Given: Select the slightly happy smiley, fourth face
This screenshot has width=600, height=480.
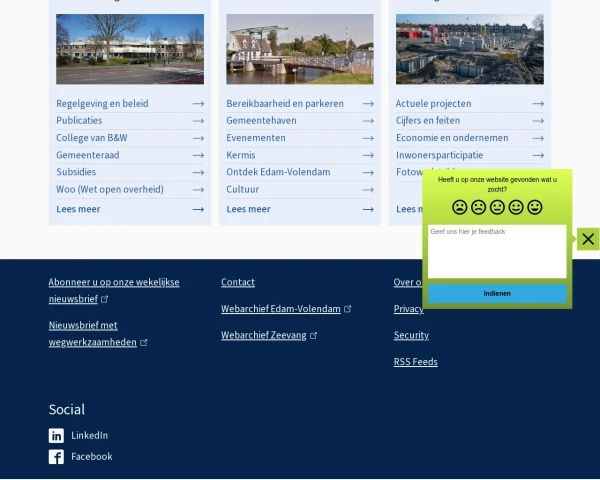Looking at the screenshot, I should [516, 207].
